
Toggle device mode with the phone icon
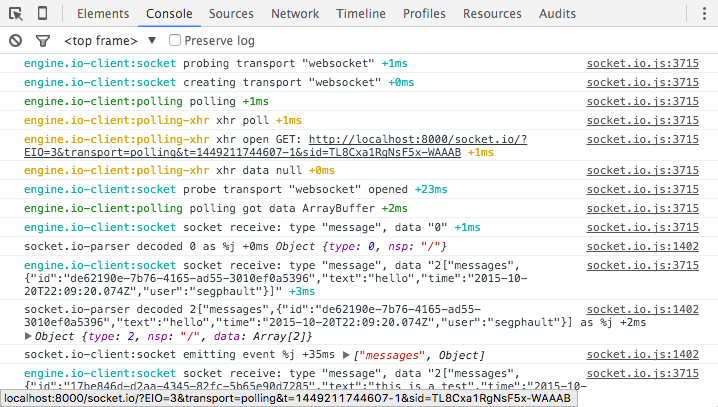(x=42, y=14)
